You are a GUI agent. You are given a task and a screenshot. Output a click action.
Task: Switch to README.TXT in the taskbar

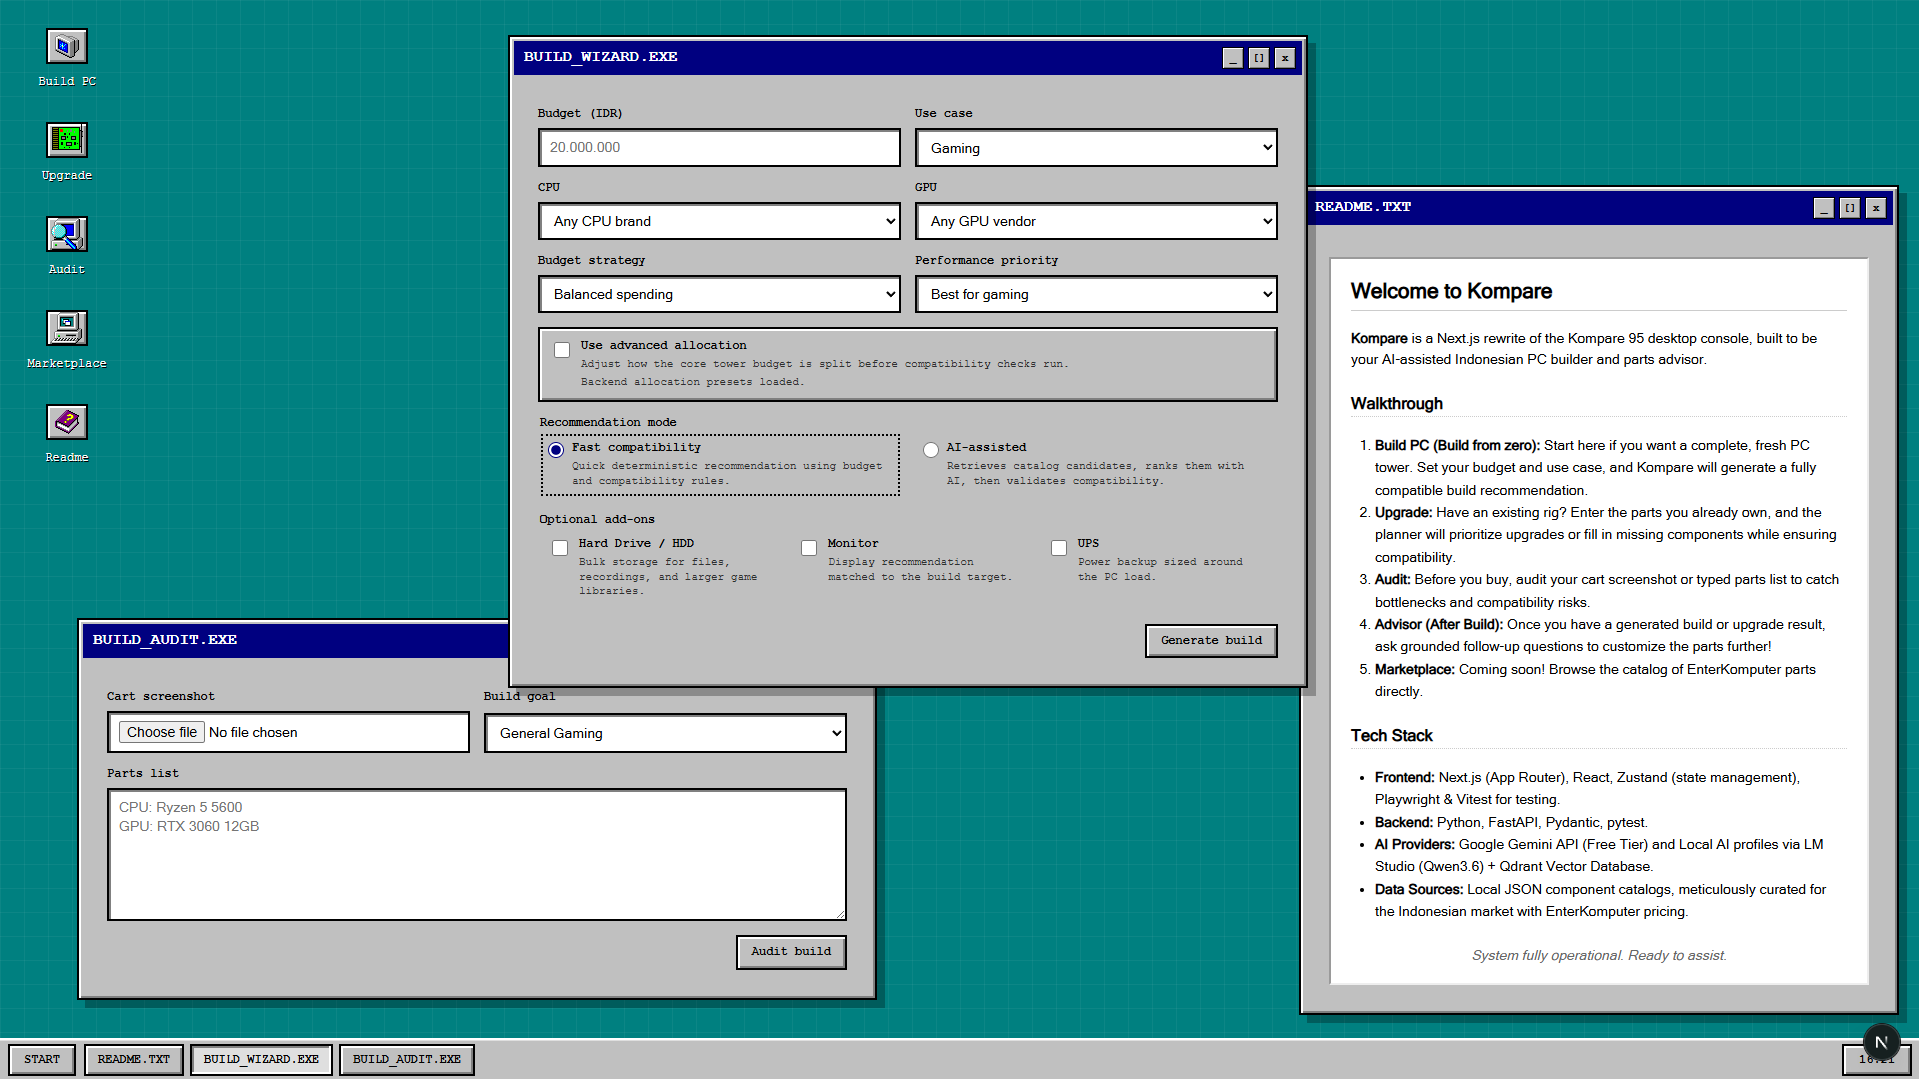134,1059
